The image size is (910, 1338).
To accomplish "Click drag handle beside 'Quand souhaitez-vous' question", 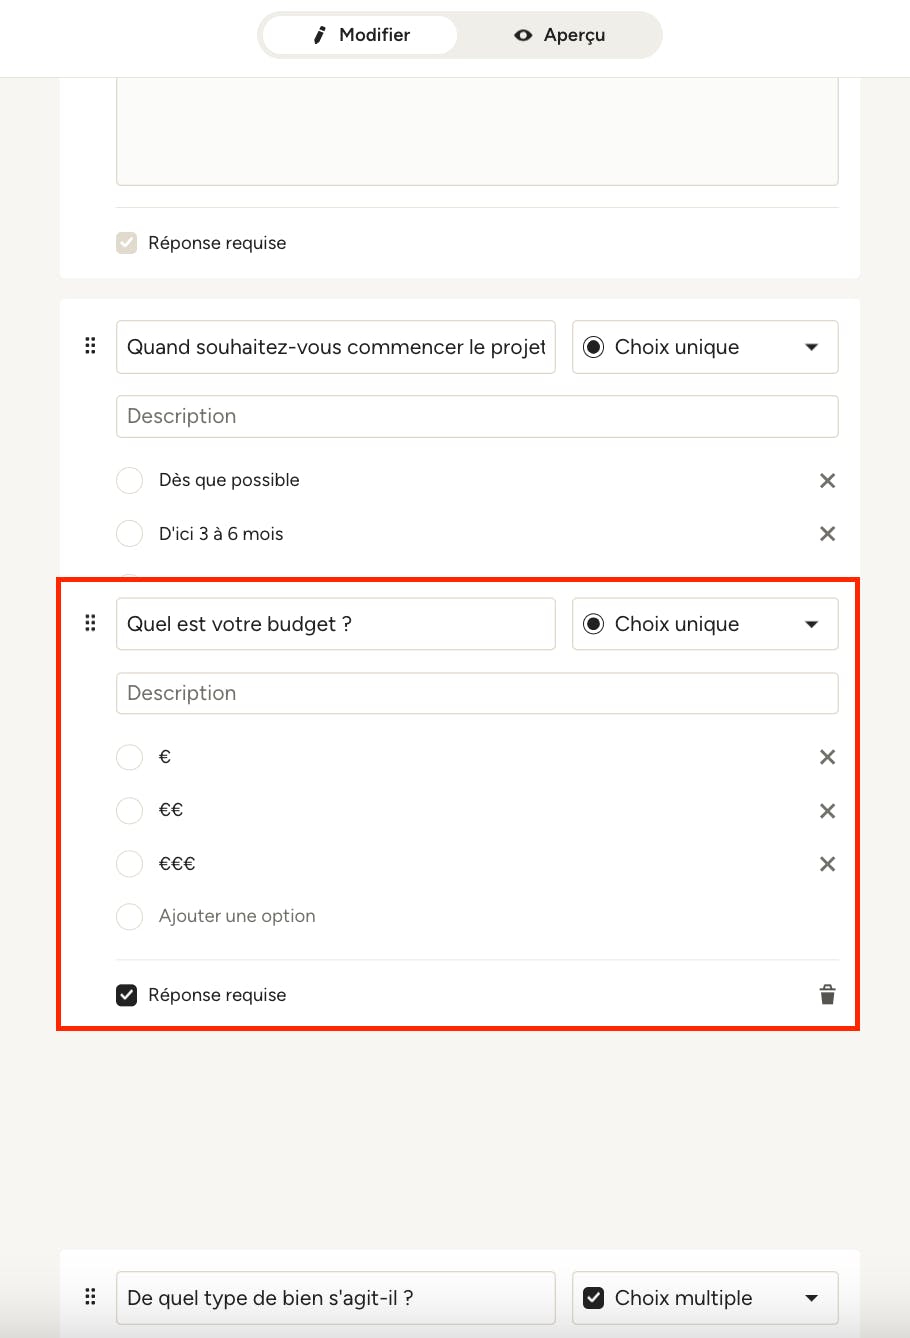I will click(90, 346).
